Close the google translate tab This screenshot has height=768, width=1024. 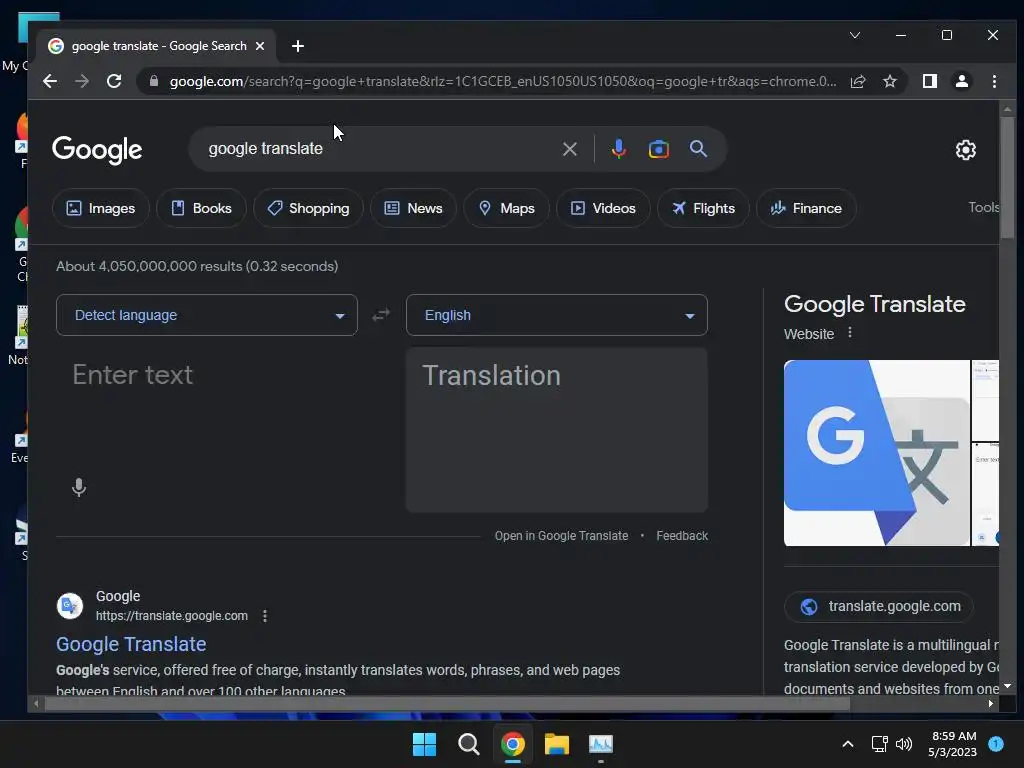tap(260, 46)
